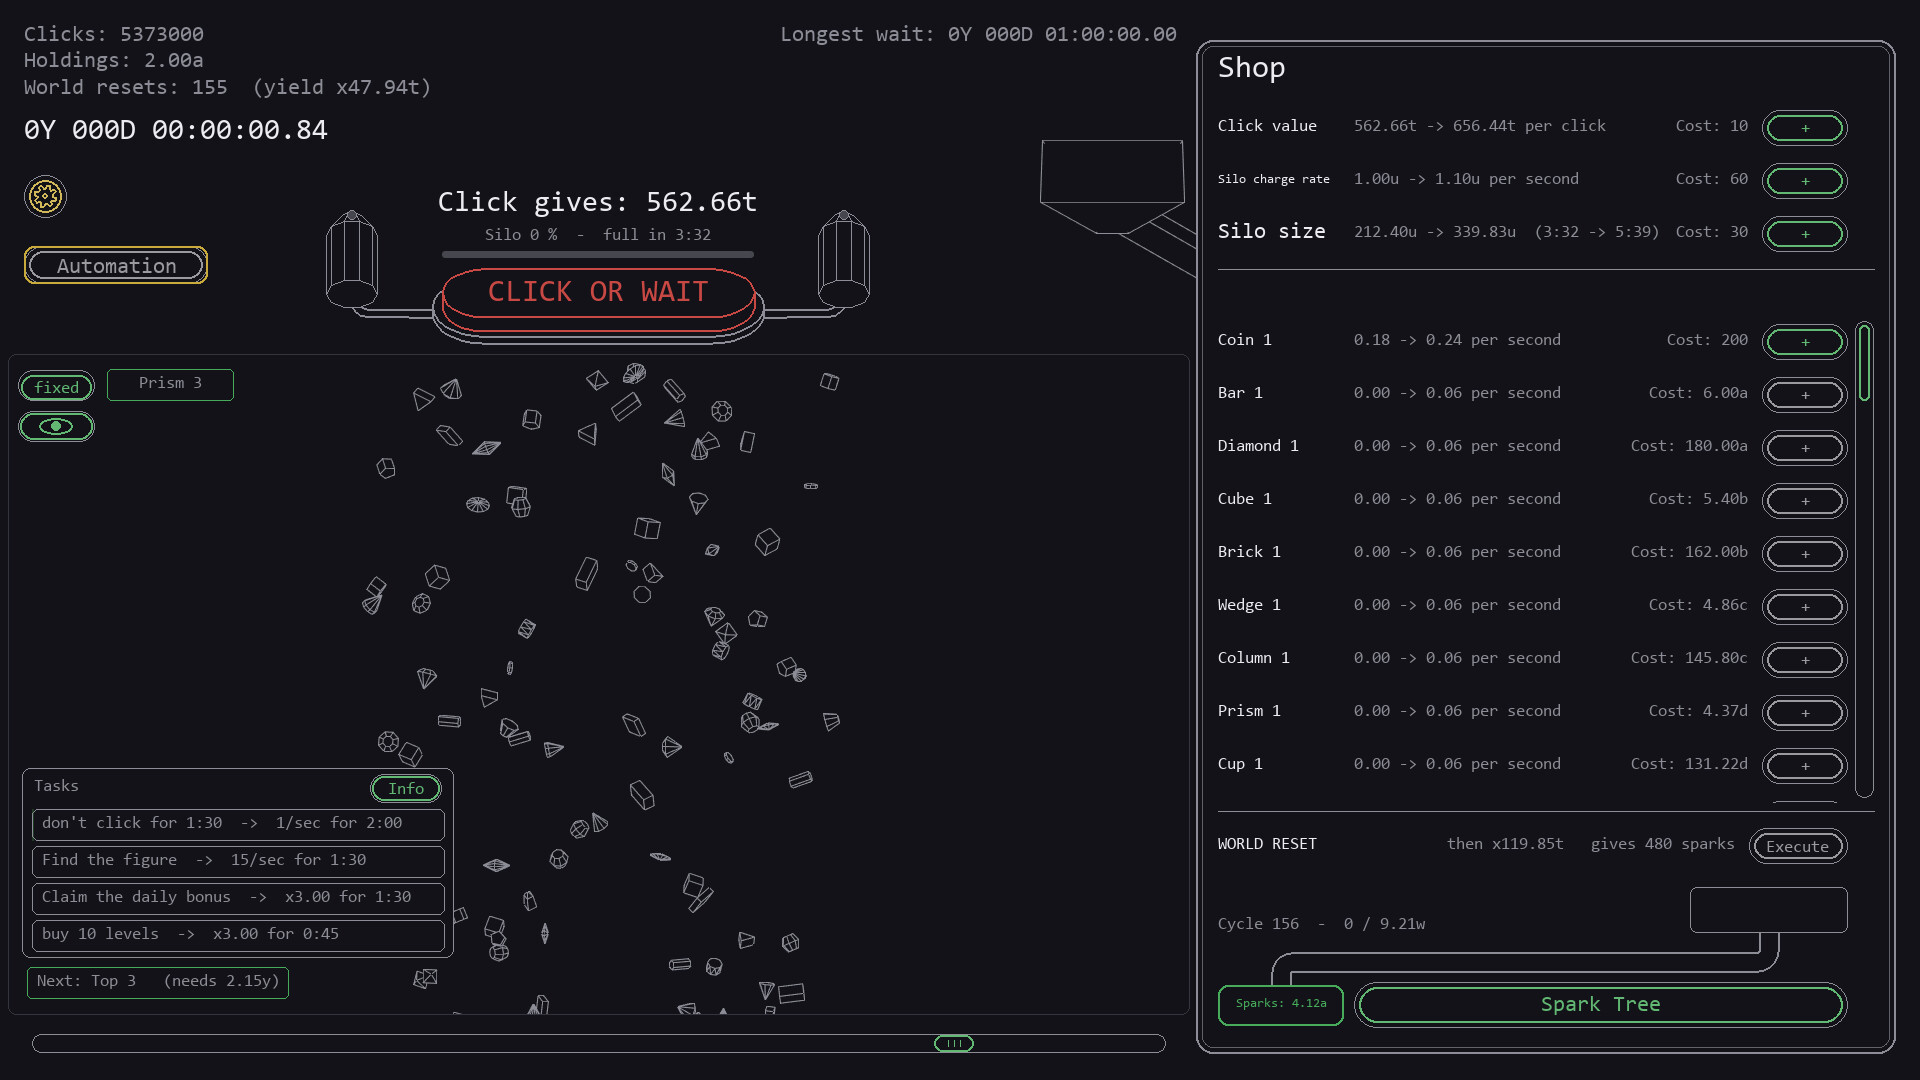Click the bottom horizontal slider handle

click(x=954, y=1043)
